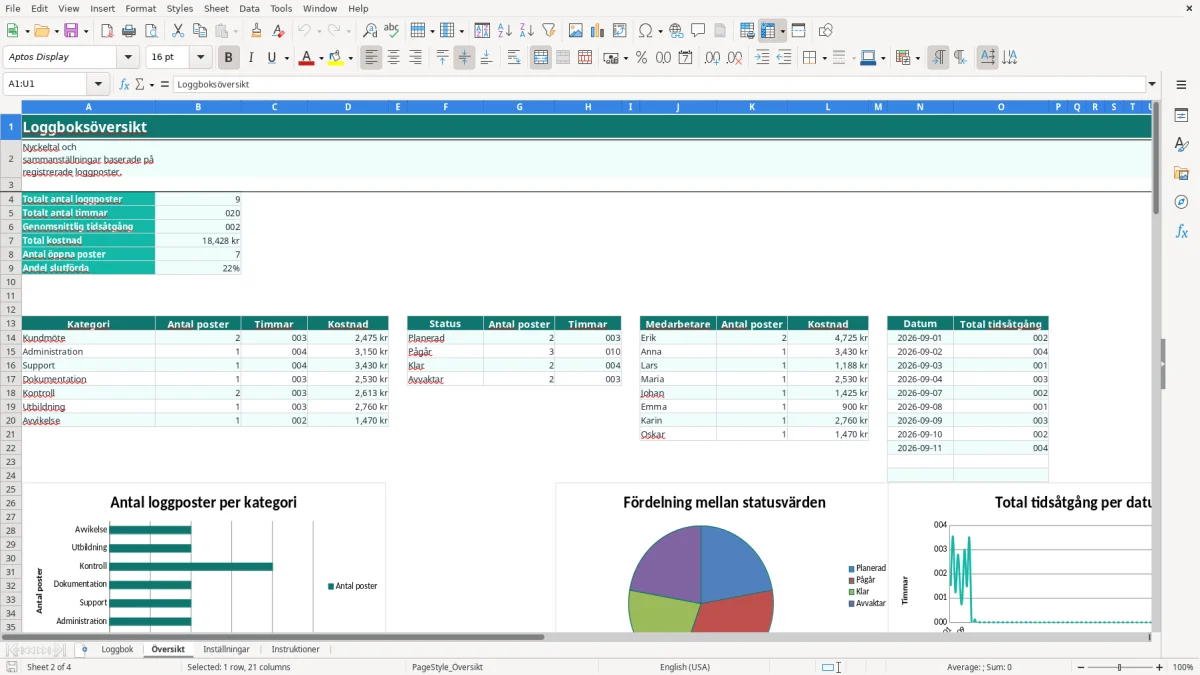The width and height of the screenshot is (1200, 675).
Task: Cut the selection with the scissors icon
Action: pyautogui.click(x=177, y=31)
